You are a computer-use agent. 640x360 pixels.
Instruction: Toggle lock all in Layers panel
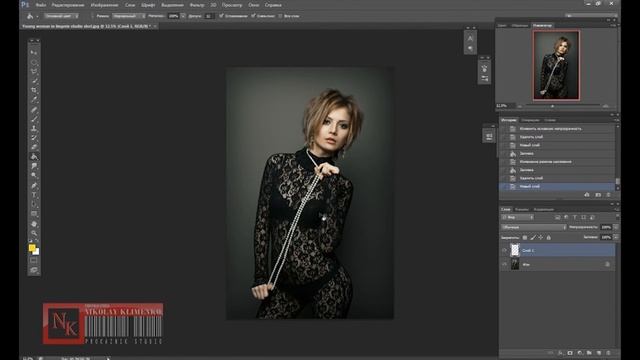tap(549, 238)
